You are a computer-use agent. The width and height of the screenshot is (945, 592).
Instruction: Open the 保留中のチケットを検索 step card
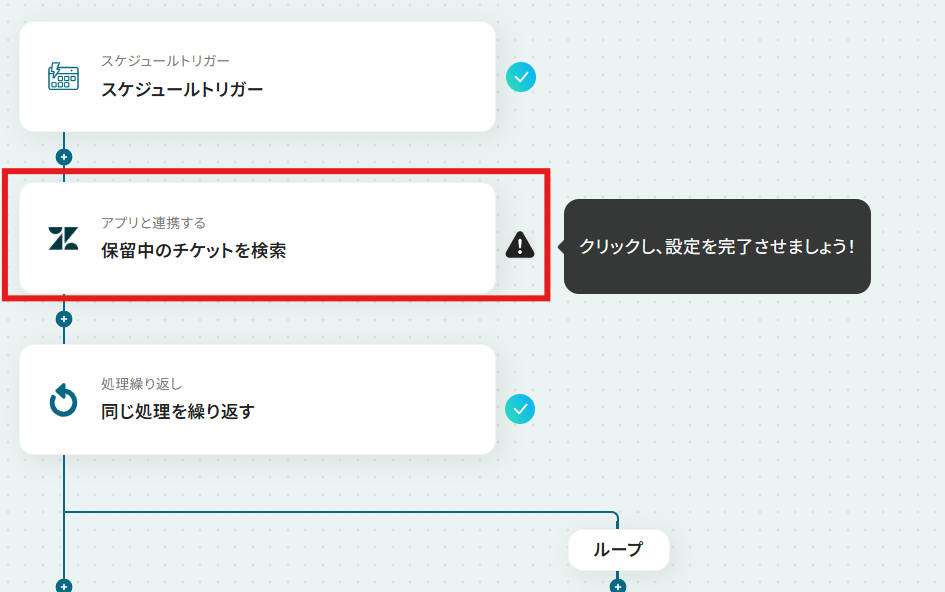click(257, 238)
